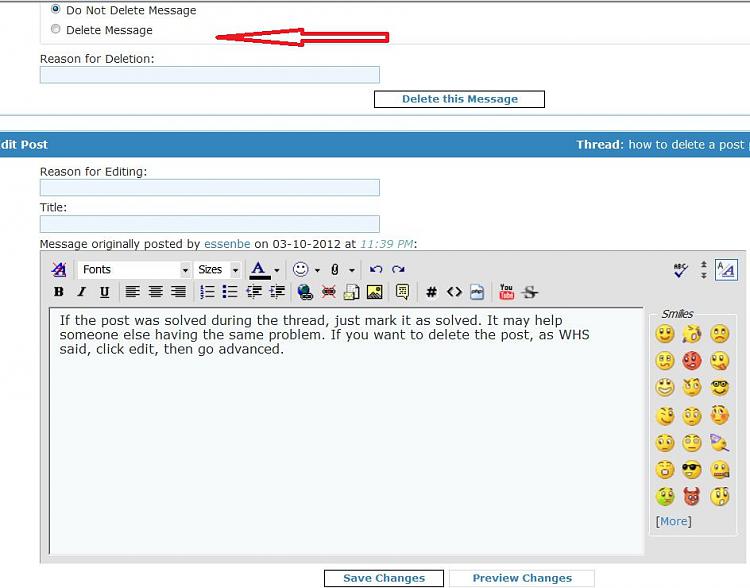
Task: Toggle bold formatting
Action: coord(58,292)
